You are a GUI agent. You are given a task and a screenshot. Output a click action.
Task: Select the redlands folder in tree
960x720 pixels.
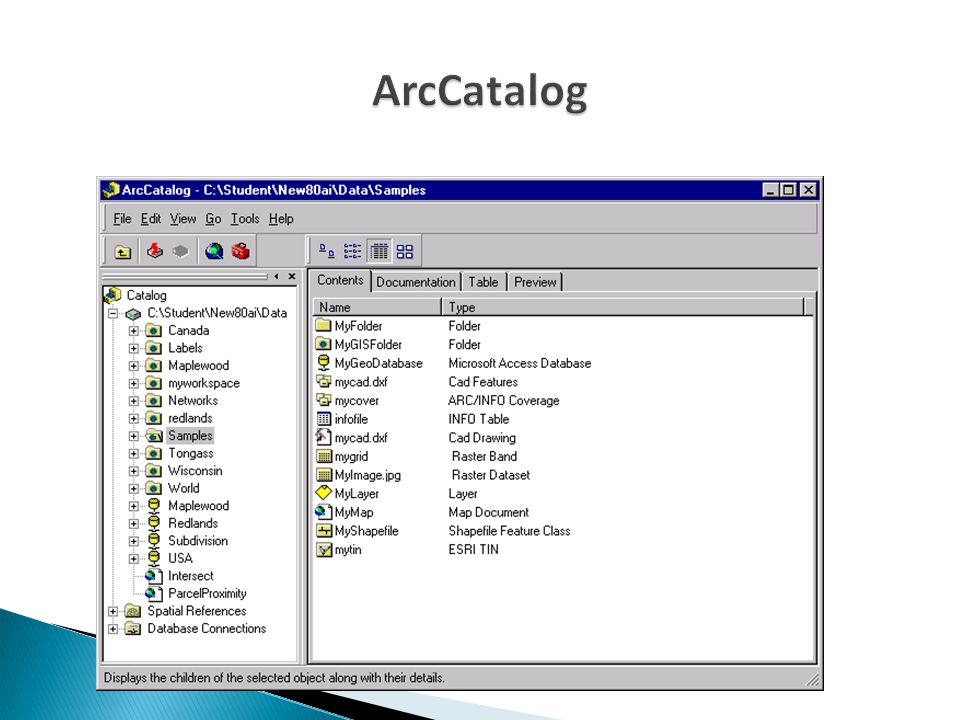[190, 418]
